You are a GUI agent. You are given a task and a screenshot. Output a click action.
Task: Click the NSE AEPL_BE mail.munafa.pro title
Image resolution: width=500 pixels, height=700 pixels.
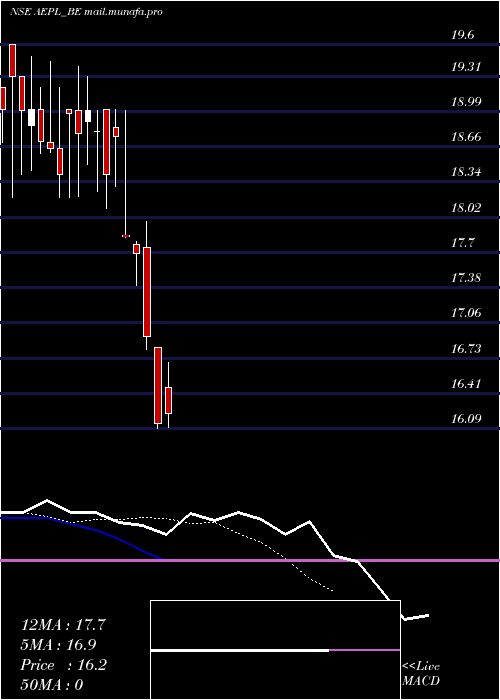86,12
